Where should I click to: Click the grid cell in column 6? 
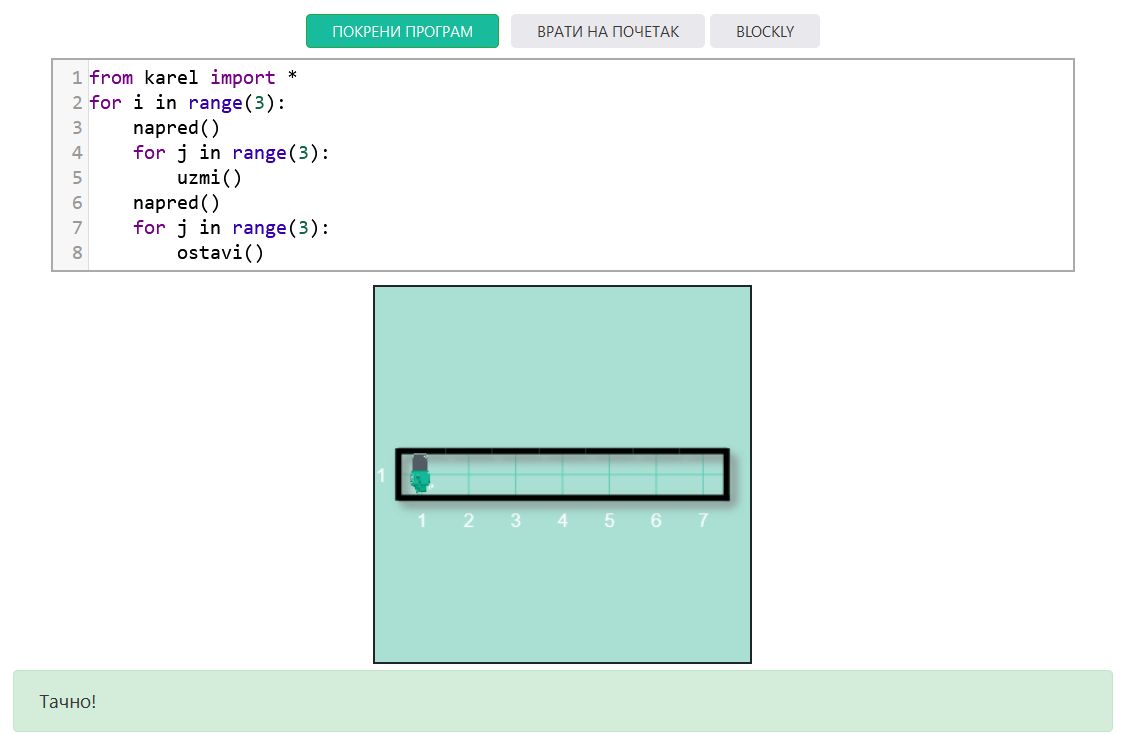pos(656,474)
